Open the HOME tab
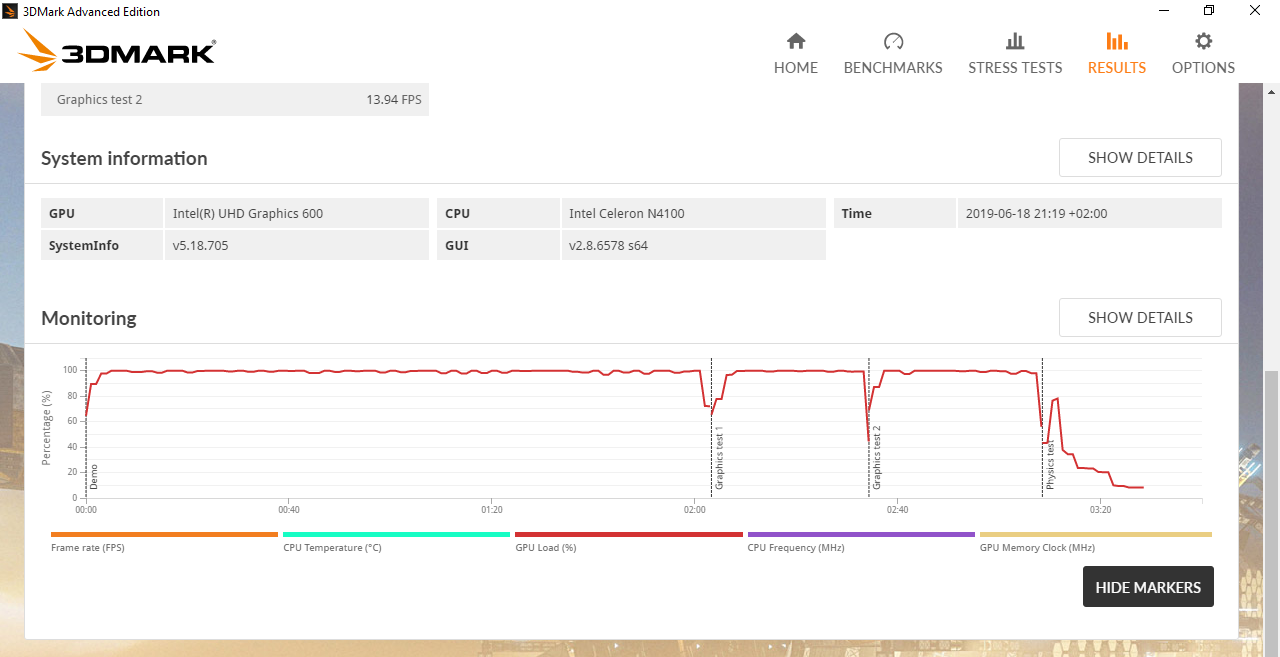Viewport: 1280px width, 657px height. point(796,54)
